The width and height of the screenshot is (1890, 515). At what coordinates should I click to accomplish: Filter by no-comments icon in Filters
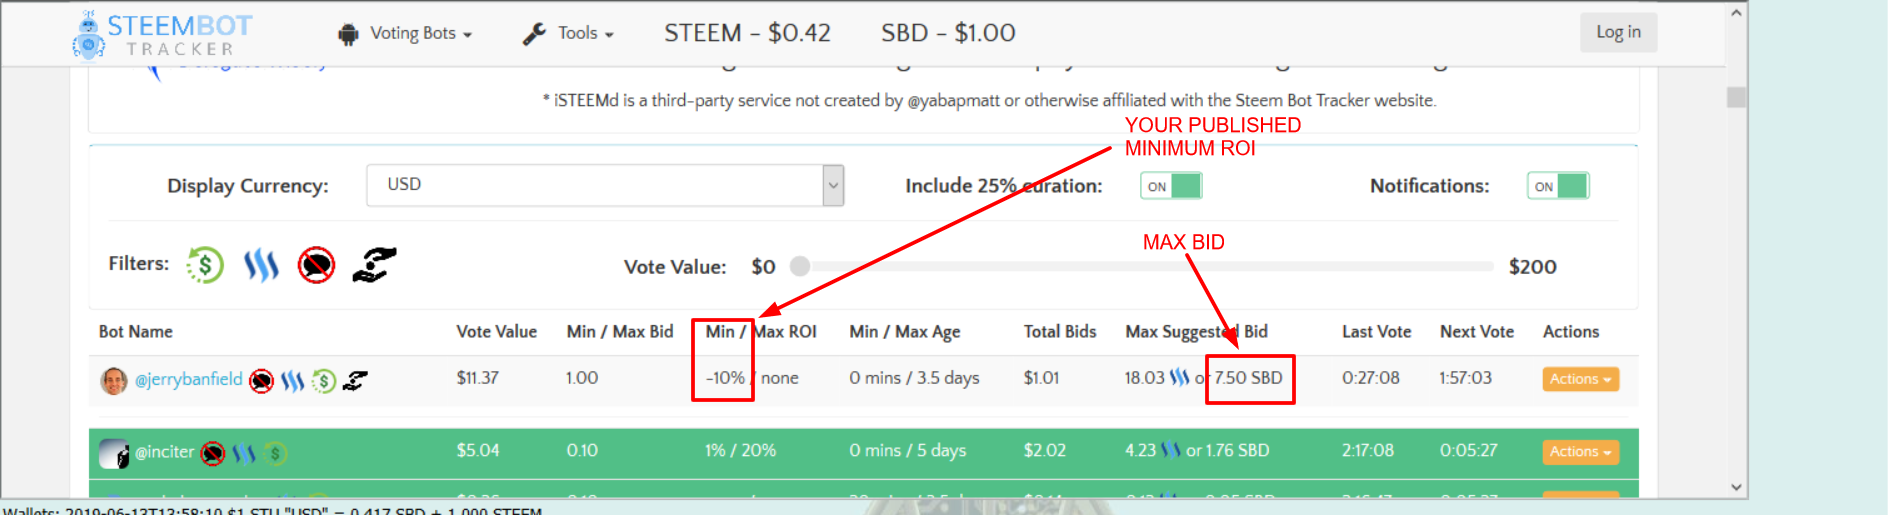[316, 265]
